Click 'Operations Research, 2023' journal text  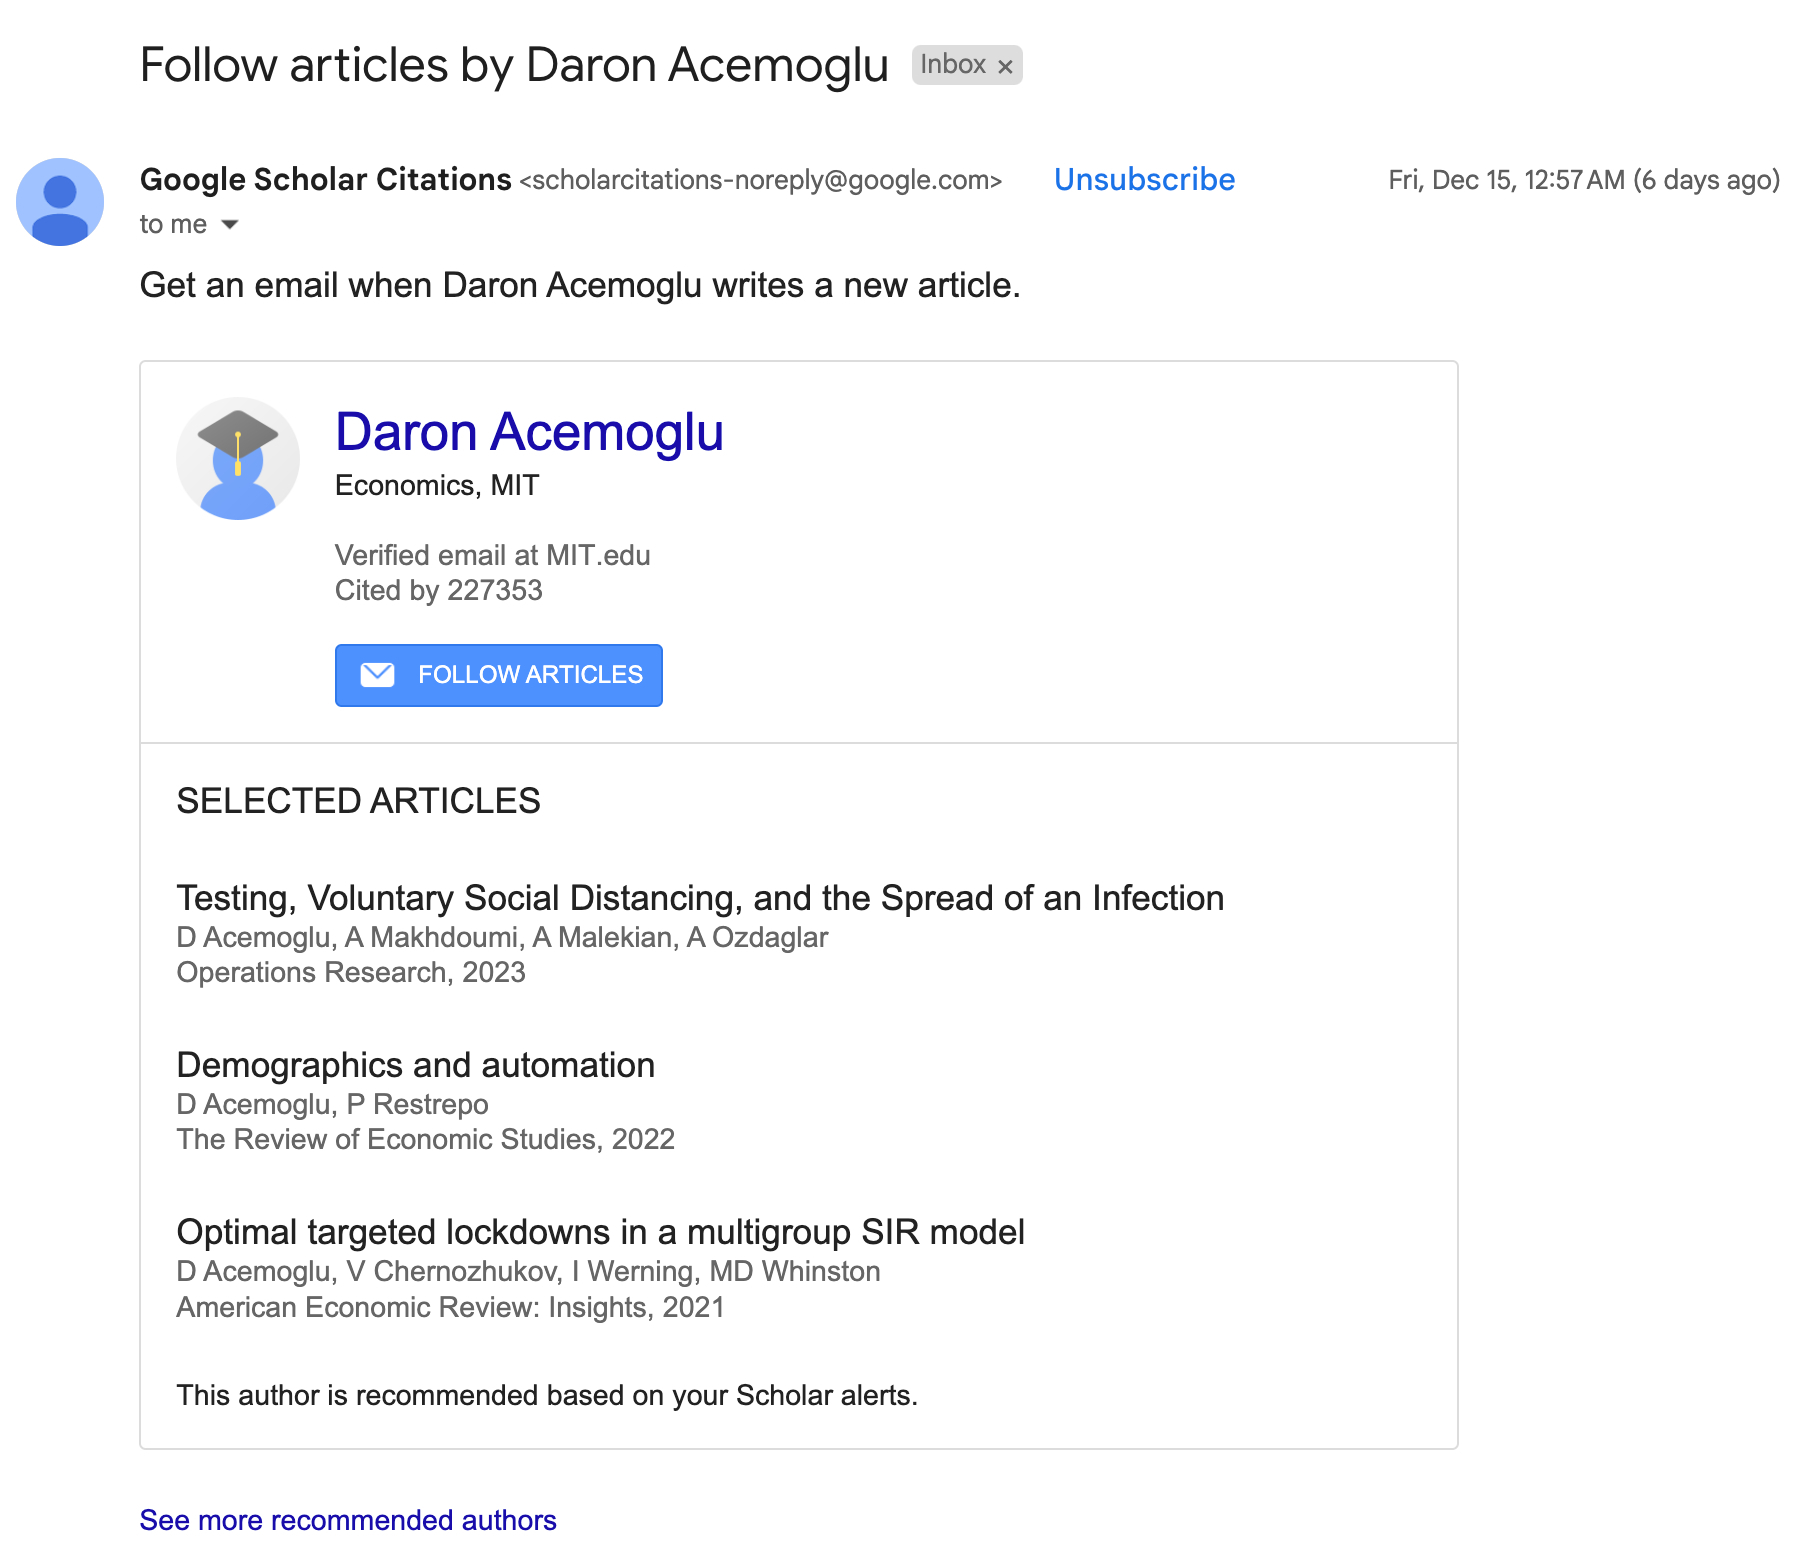click(x=351, y=972)
